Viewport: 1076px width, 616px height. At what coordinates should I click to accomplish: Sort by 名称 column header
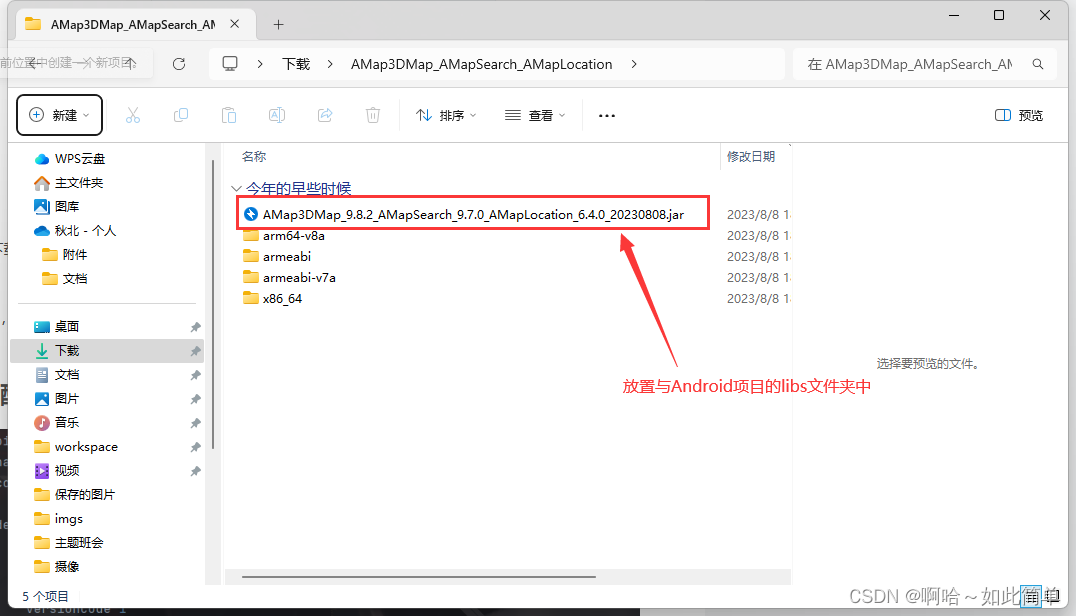click(254, 156)
